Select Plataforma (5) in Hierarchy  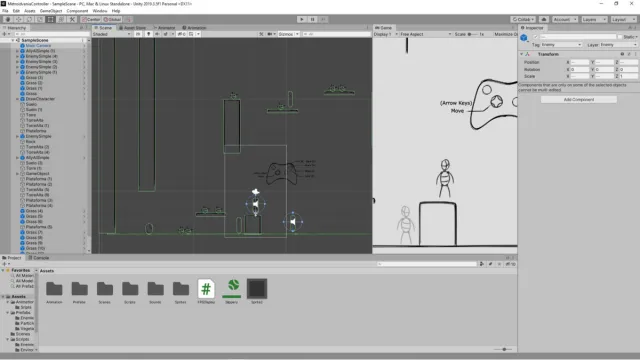pyautogui.click(x=39, y=227)
